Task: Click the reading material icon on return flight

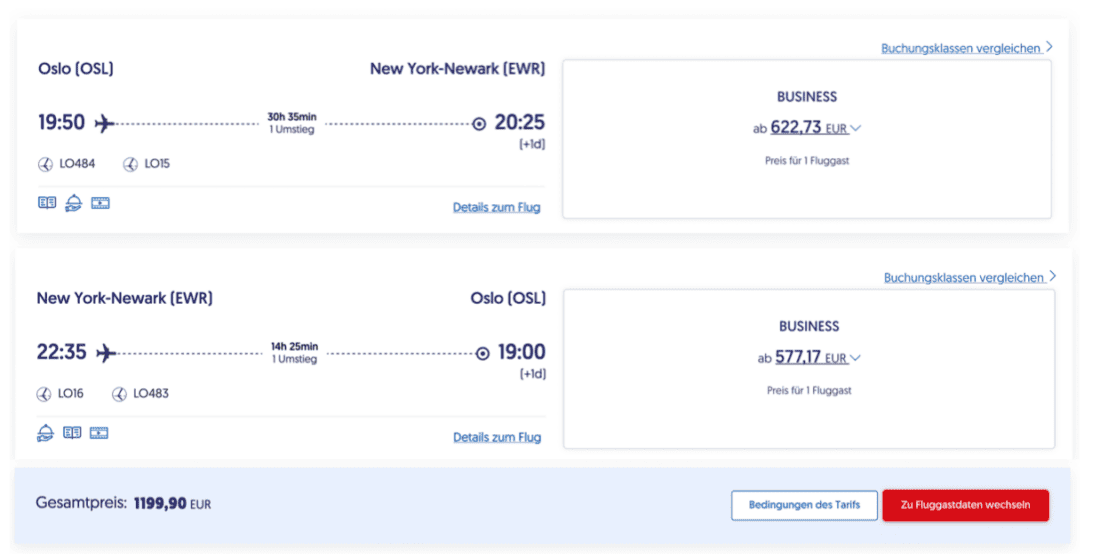Action: (x=72, y=433)
